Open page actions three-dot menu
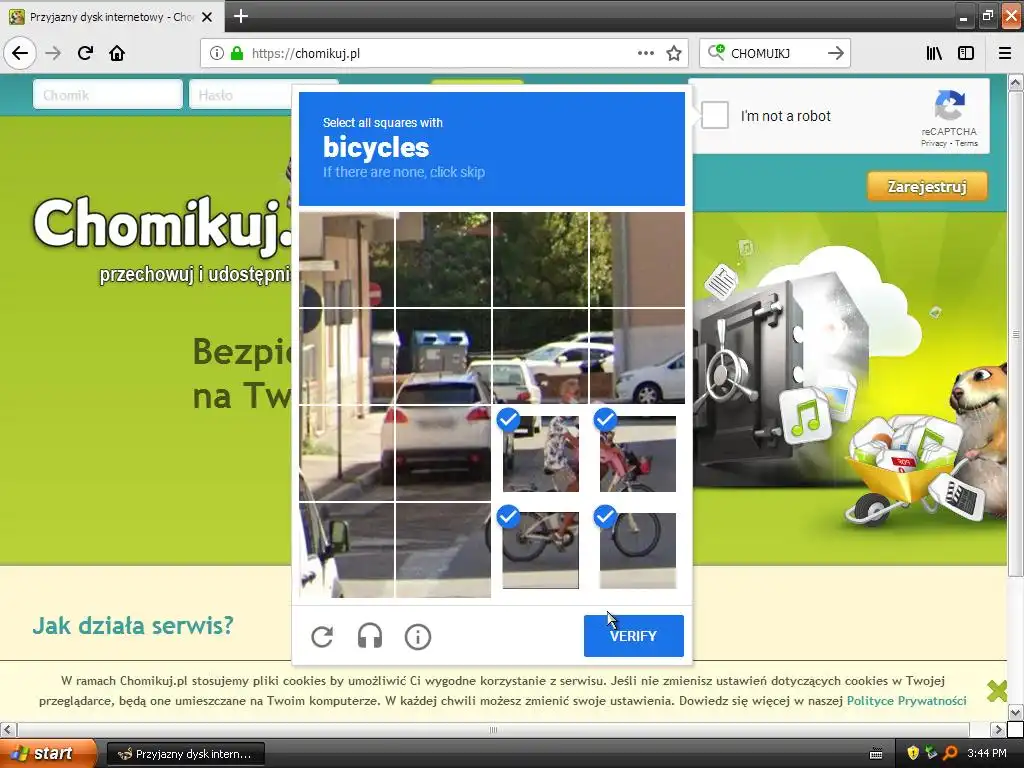Image resolution: width=1024 pixels, height=768 pixels. click(x=646, y=54)
